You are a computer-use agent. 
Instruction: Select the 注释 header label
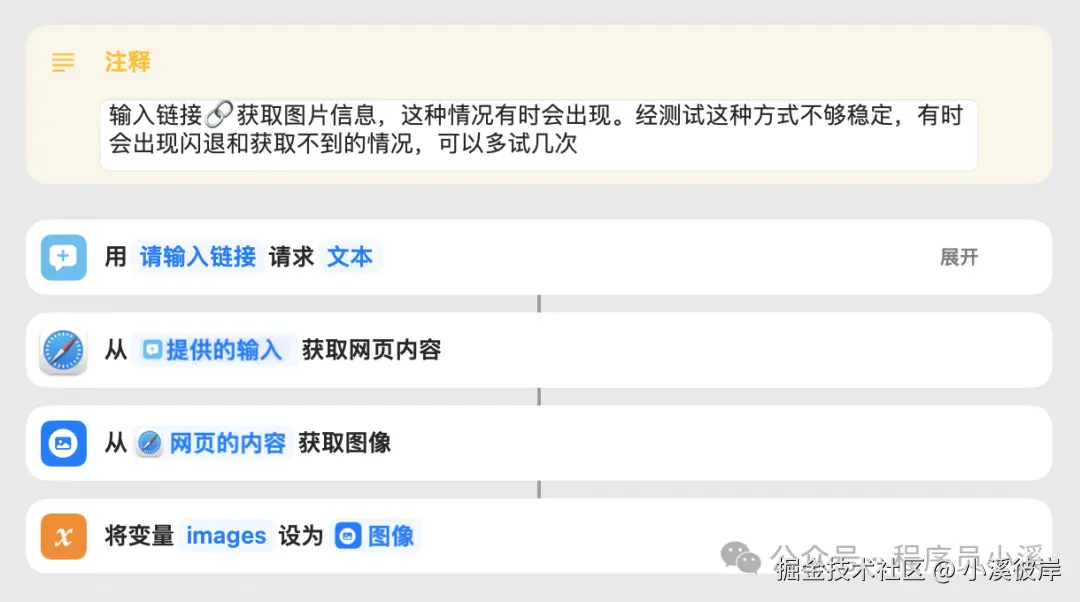(126, 62)
